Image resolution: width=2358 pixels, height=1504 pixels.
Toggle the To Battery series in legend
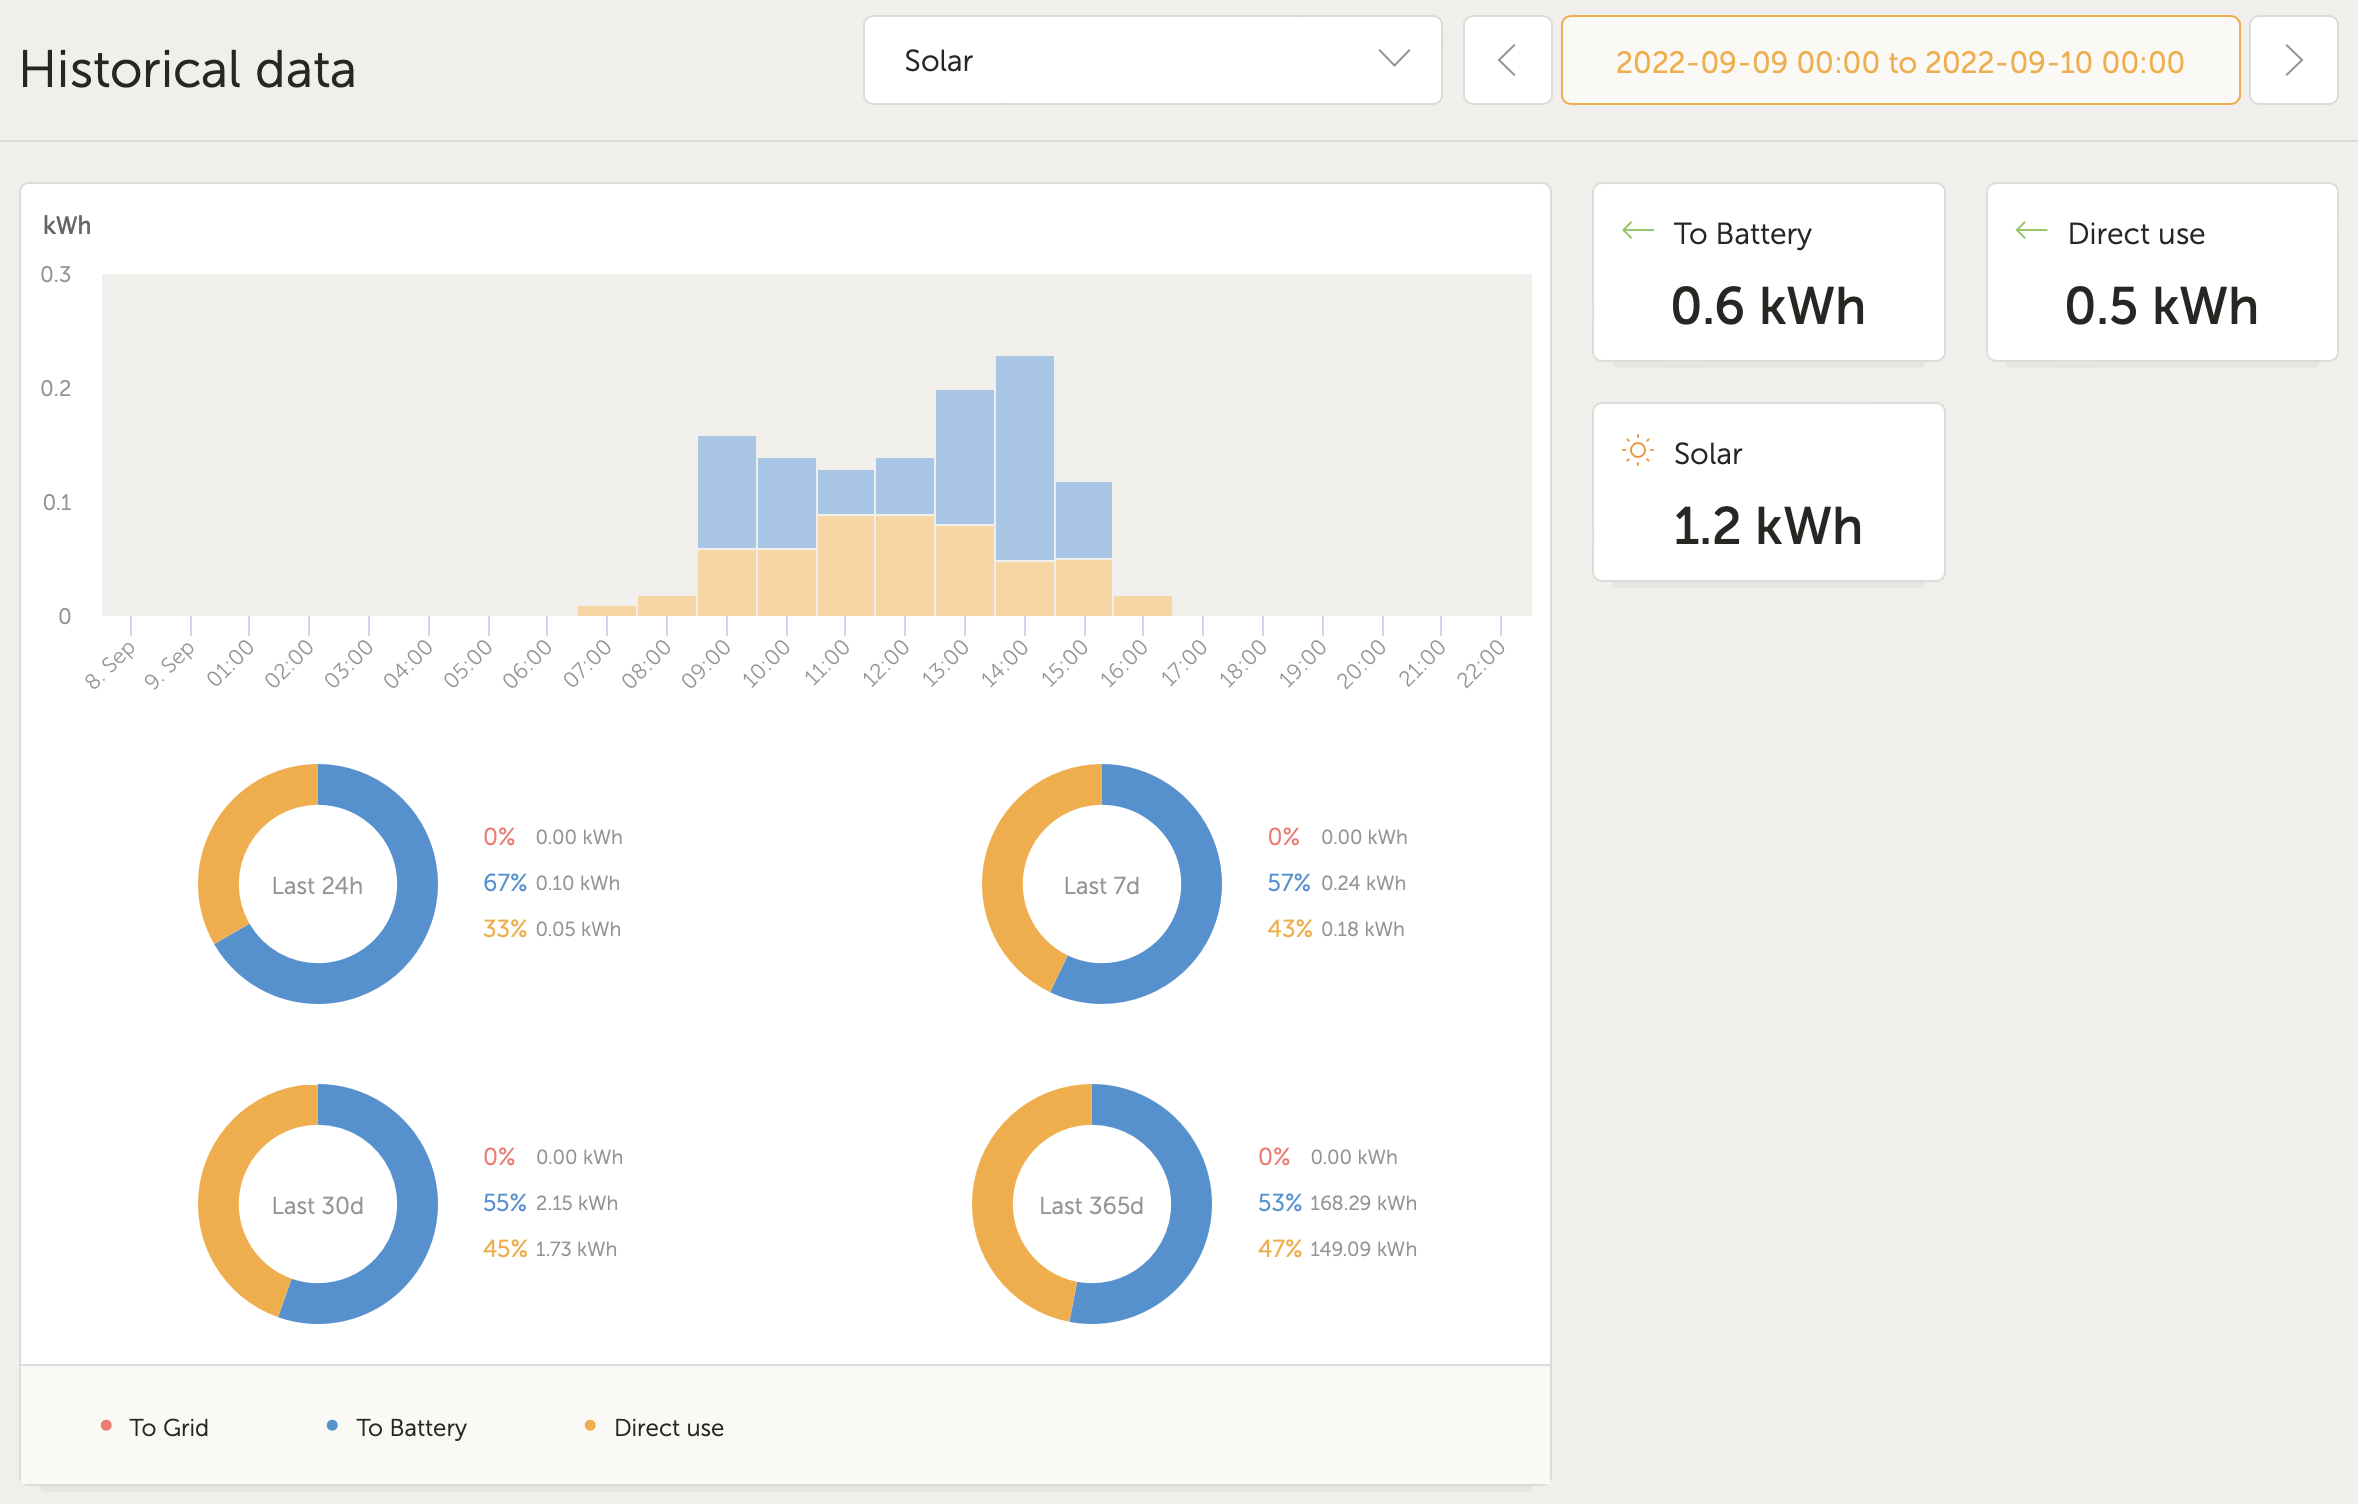pyautogui.click(x=411, y=1427)
